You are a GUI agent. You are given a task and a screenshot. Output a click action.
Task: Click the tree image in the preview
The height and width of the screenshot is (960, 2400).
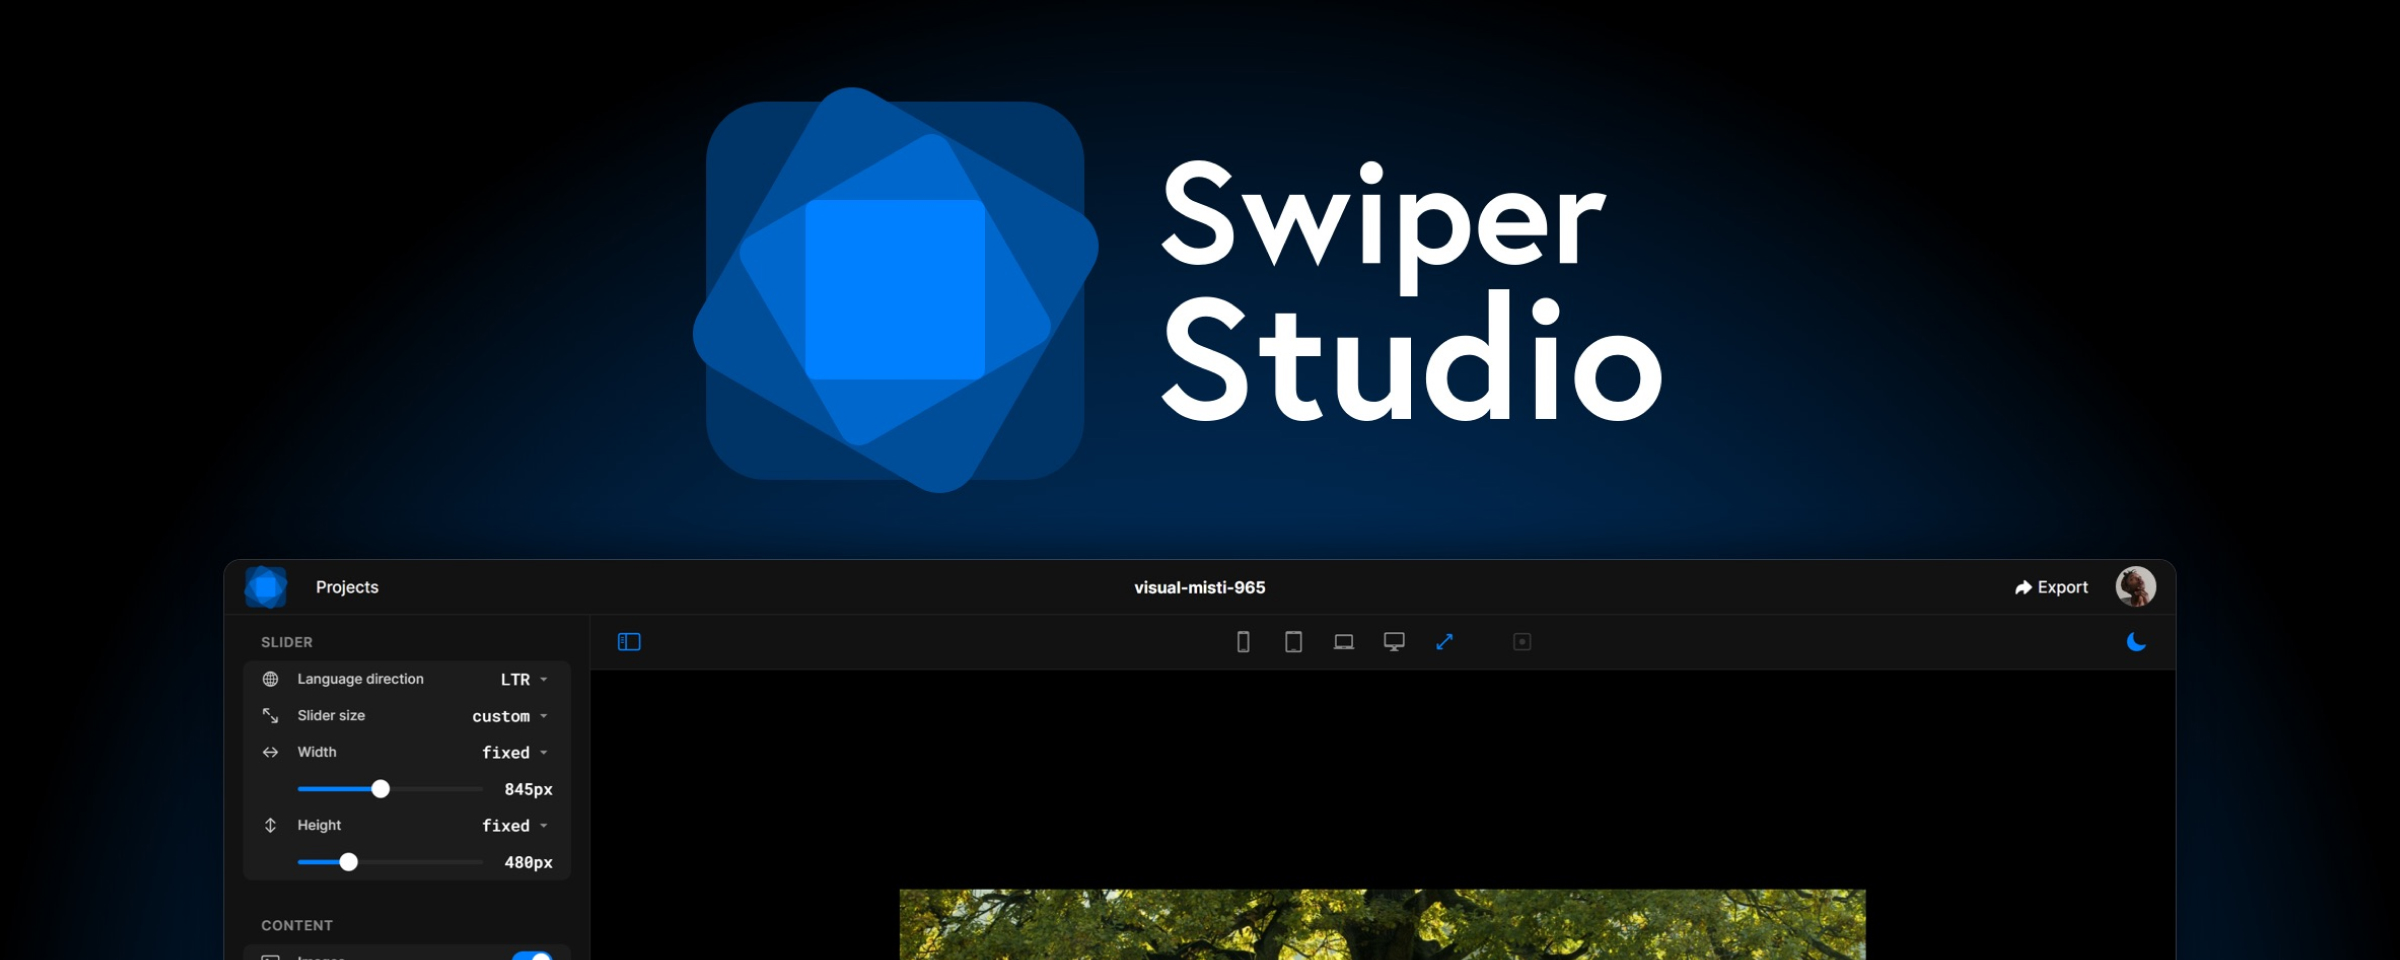point(1382,924)
